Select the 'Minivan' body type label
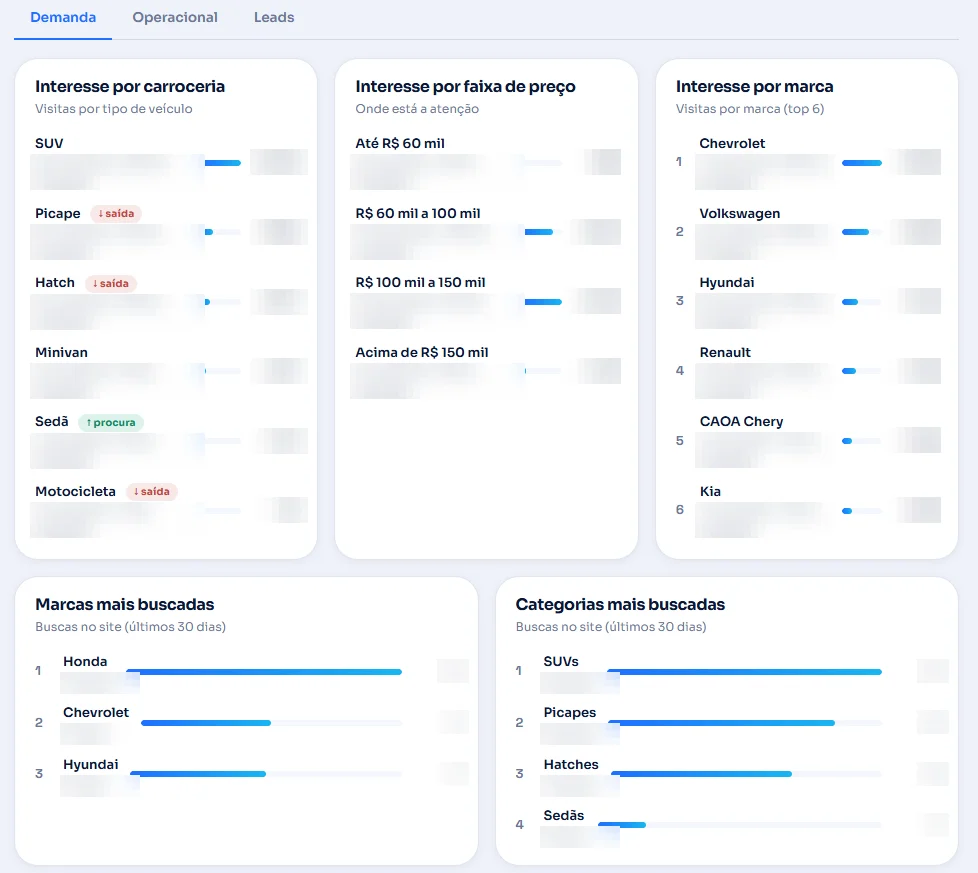978x873 pixels. [61, 352]
